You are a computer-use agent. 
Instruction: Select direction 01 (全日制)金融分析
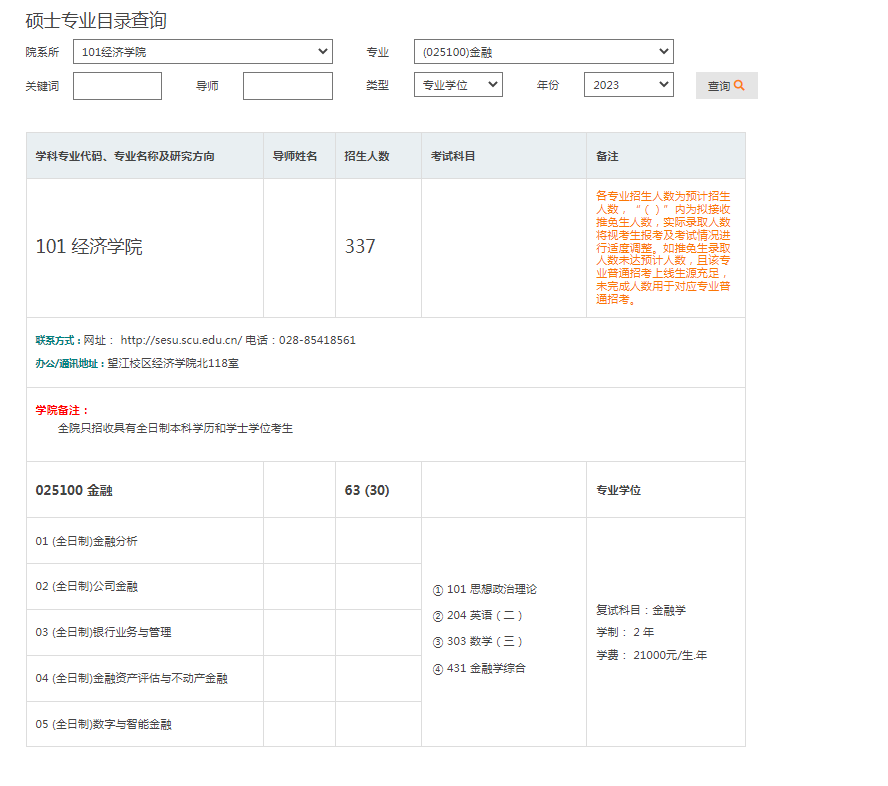pyautogui.click(x=87, y=541)
